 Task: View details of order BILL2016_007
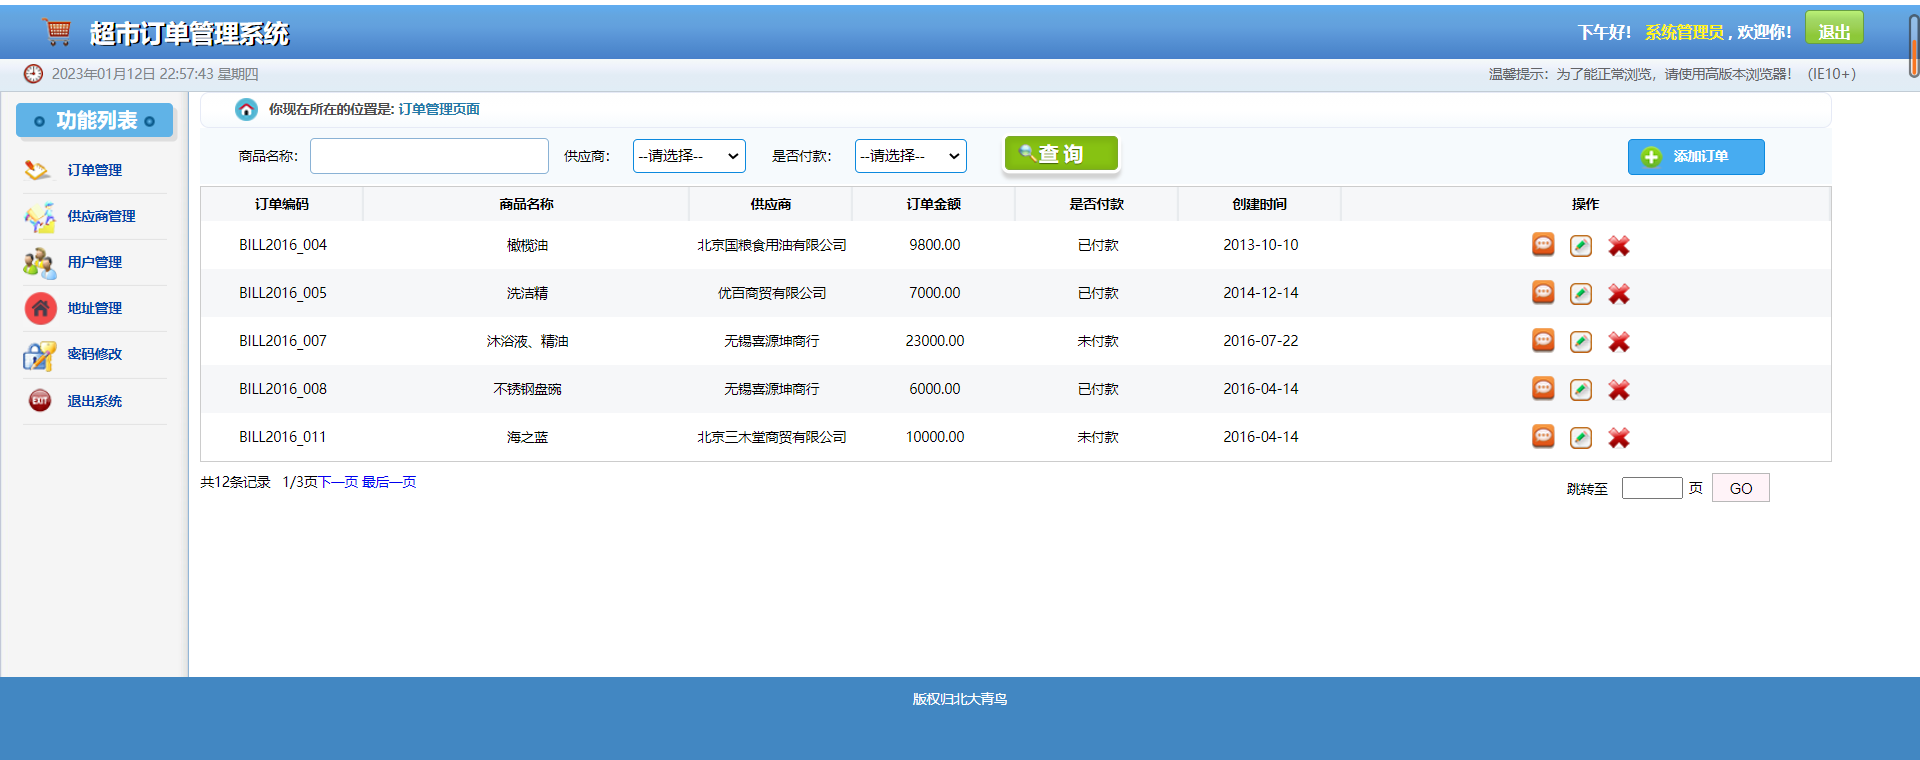tap(1543, 341)
